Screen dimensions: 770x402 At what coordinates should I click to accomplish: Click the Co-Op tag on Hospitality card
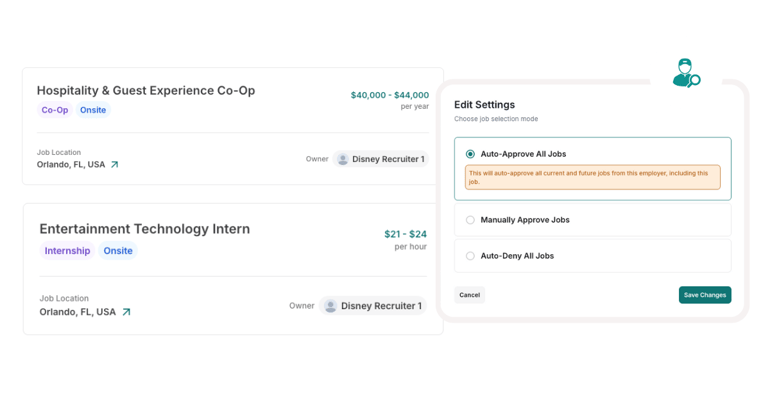(55, 110)
